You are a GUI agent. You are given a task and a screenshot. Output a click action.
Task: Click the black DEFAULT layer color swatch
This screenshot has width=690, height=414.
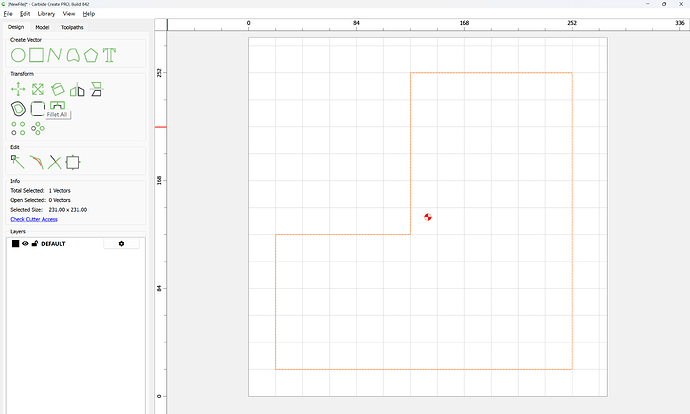pos(15,243)
